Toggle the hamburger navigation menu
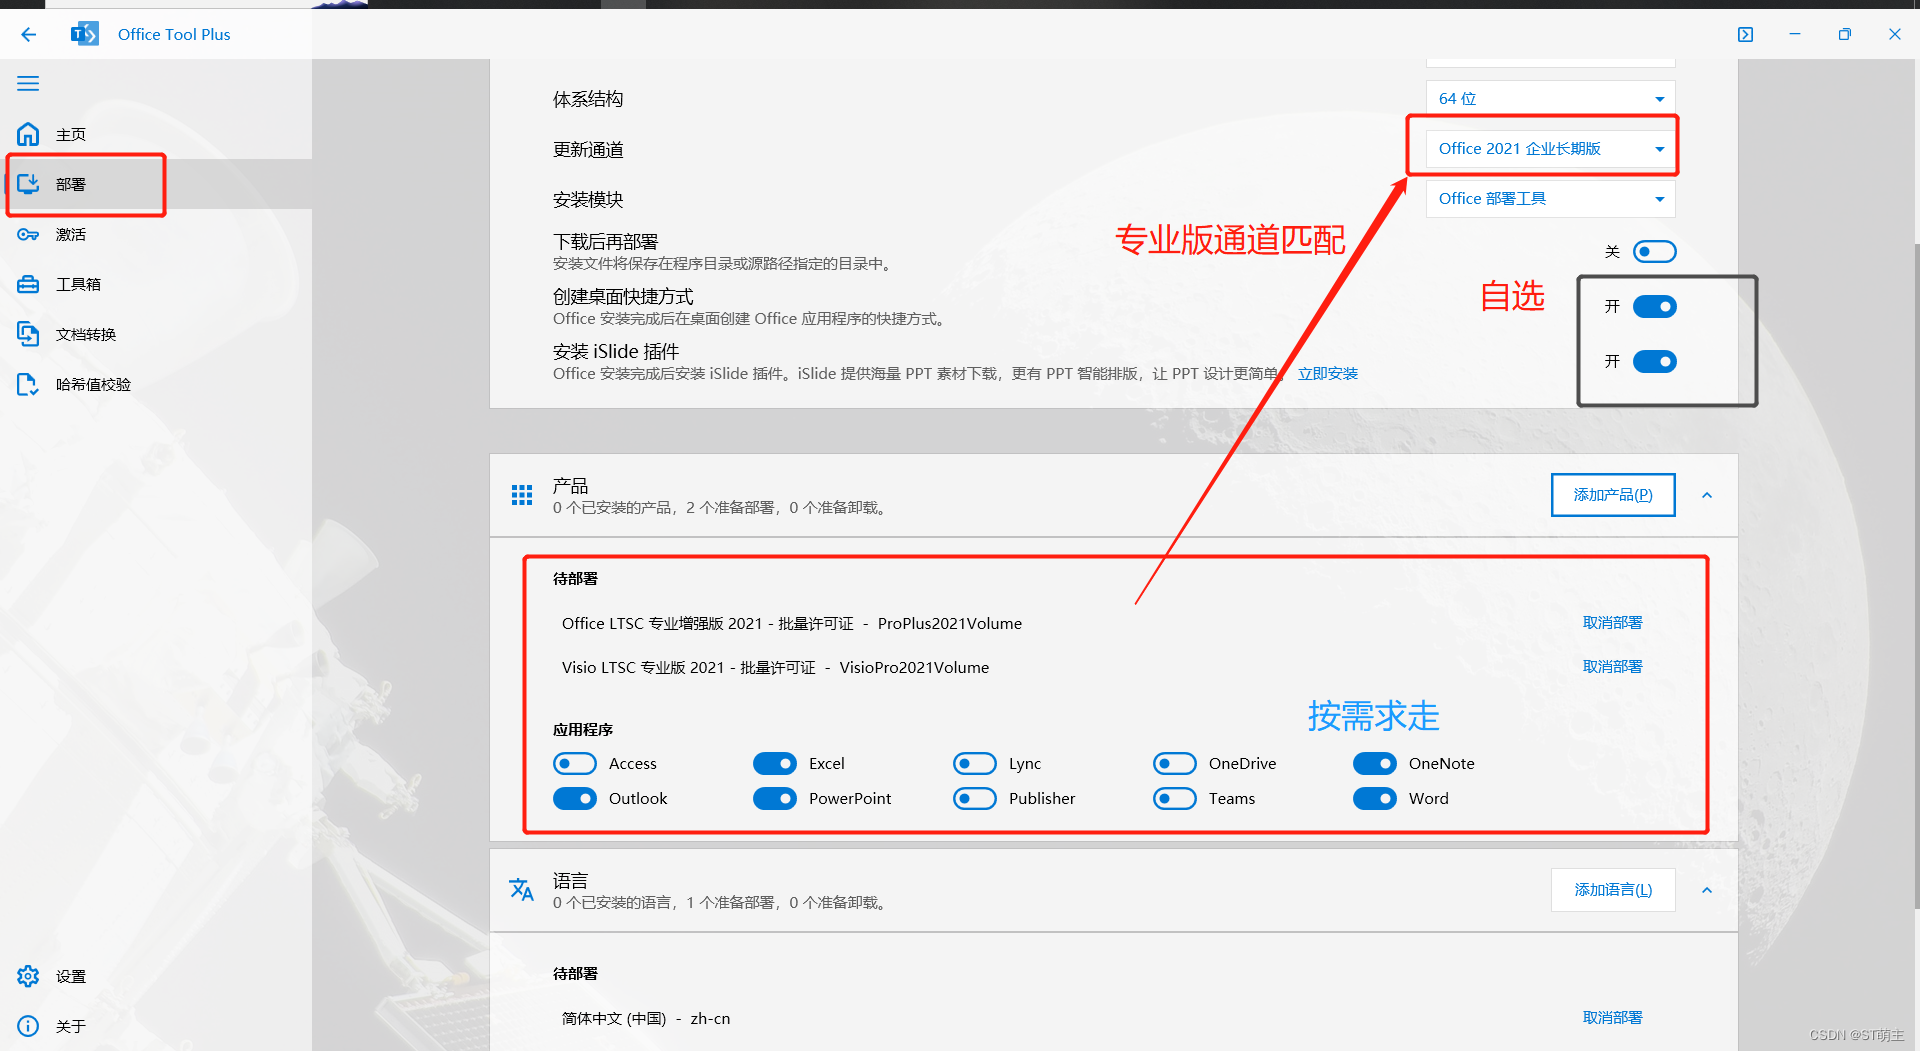 coord(28,83)
